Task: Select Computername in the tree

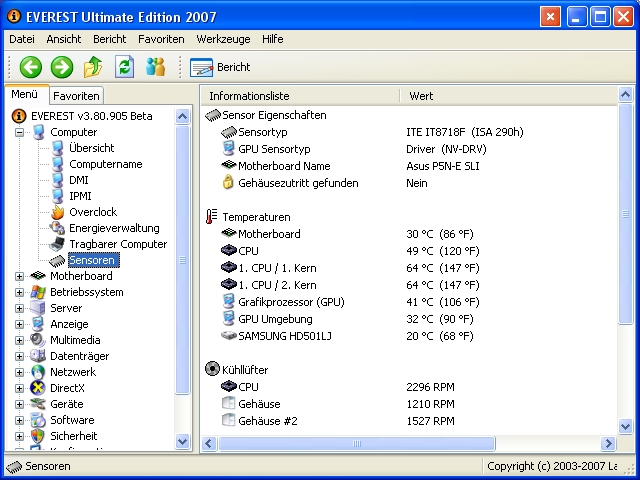Action: 106,164
